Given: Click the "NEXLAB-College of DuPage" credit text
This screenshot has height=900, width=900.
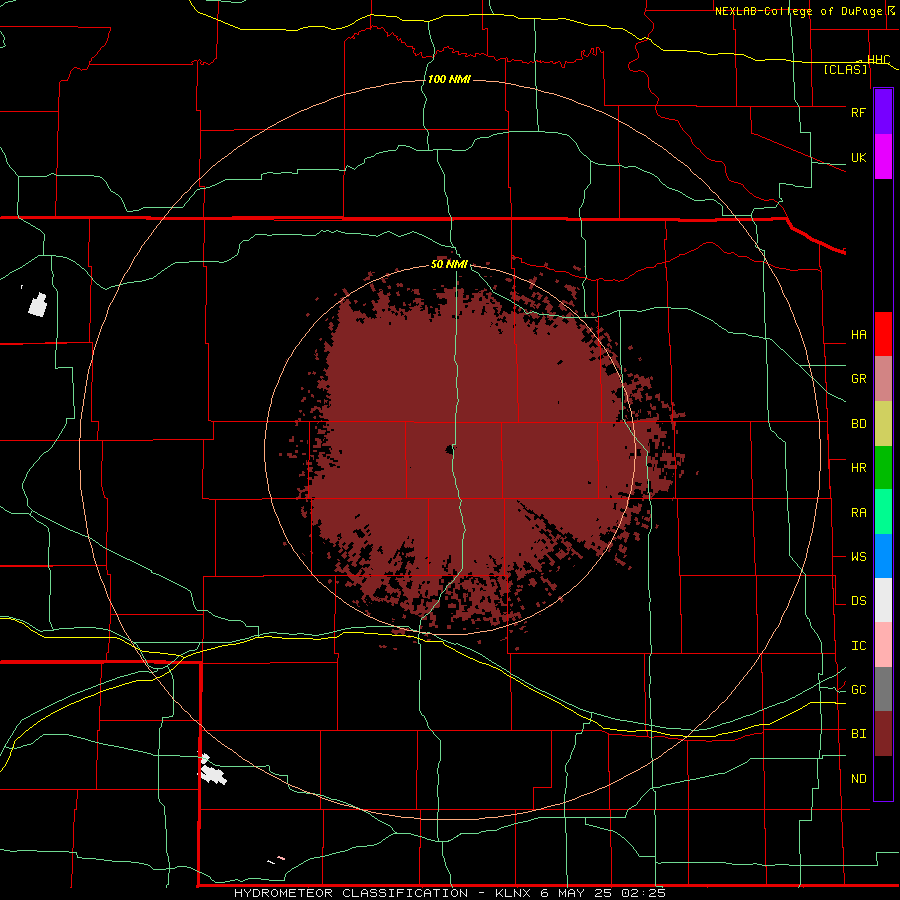Looking at the screenshot, I should pyautogui.click(x=799, y=11).
